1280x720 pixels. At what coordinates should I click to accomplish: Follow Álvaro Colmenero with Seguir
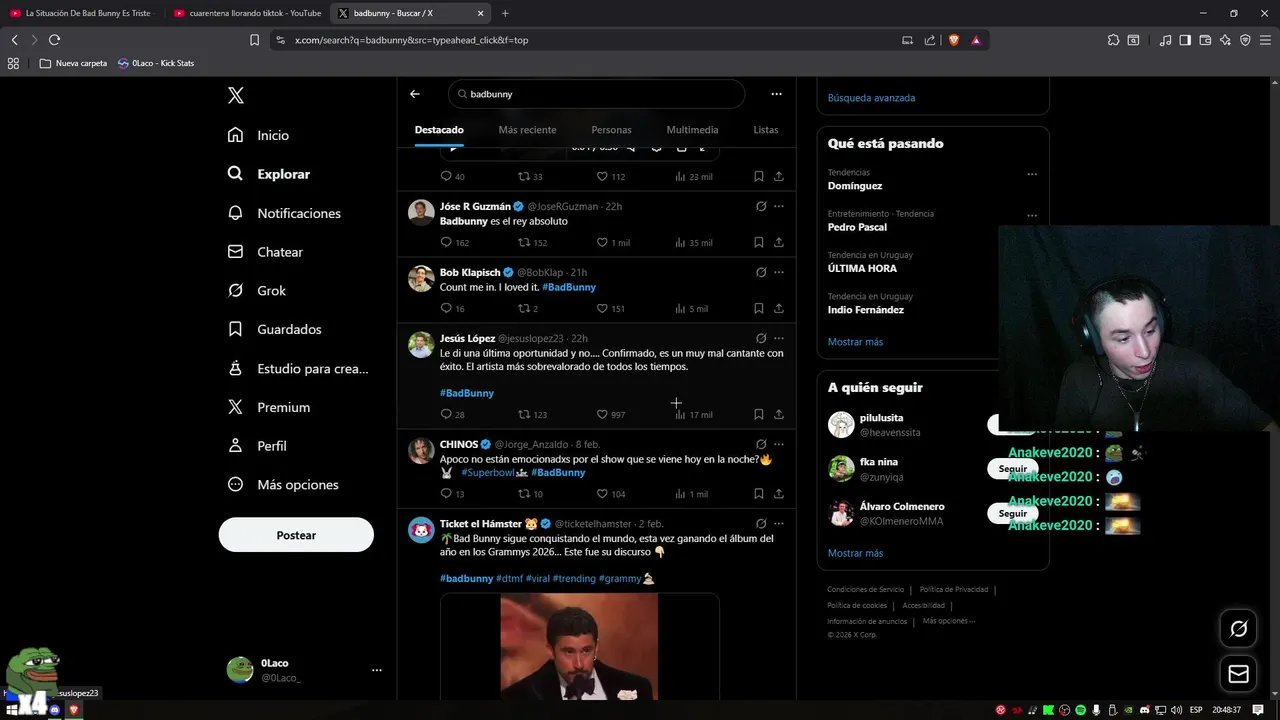point(1012,513)
